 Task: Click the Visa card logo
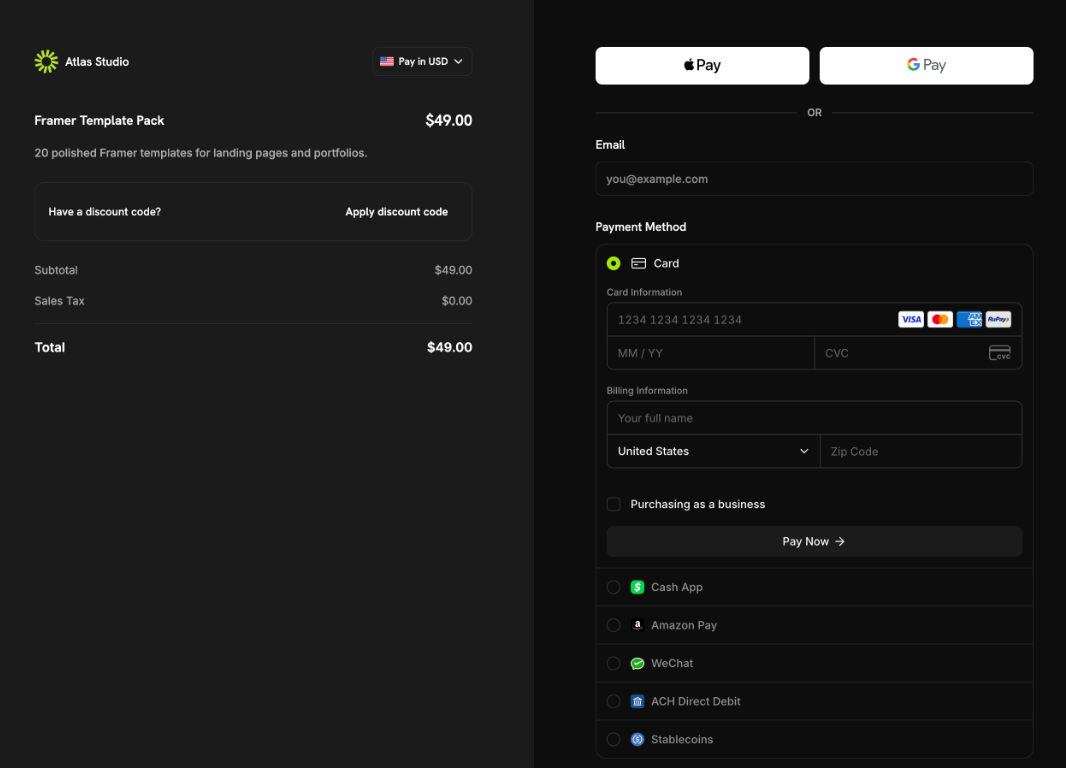tap(910, 319)
